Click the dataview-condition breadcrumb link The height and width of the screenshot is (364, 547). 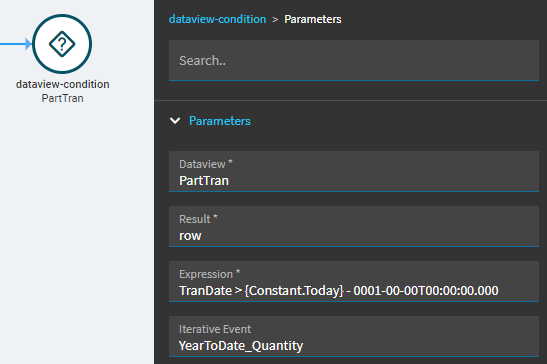217,19
